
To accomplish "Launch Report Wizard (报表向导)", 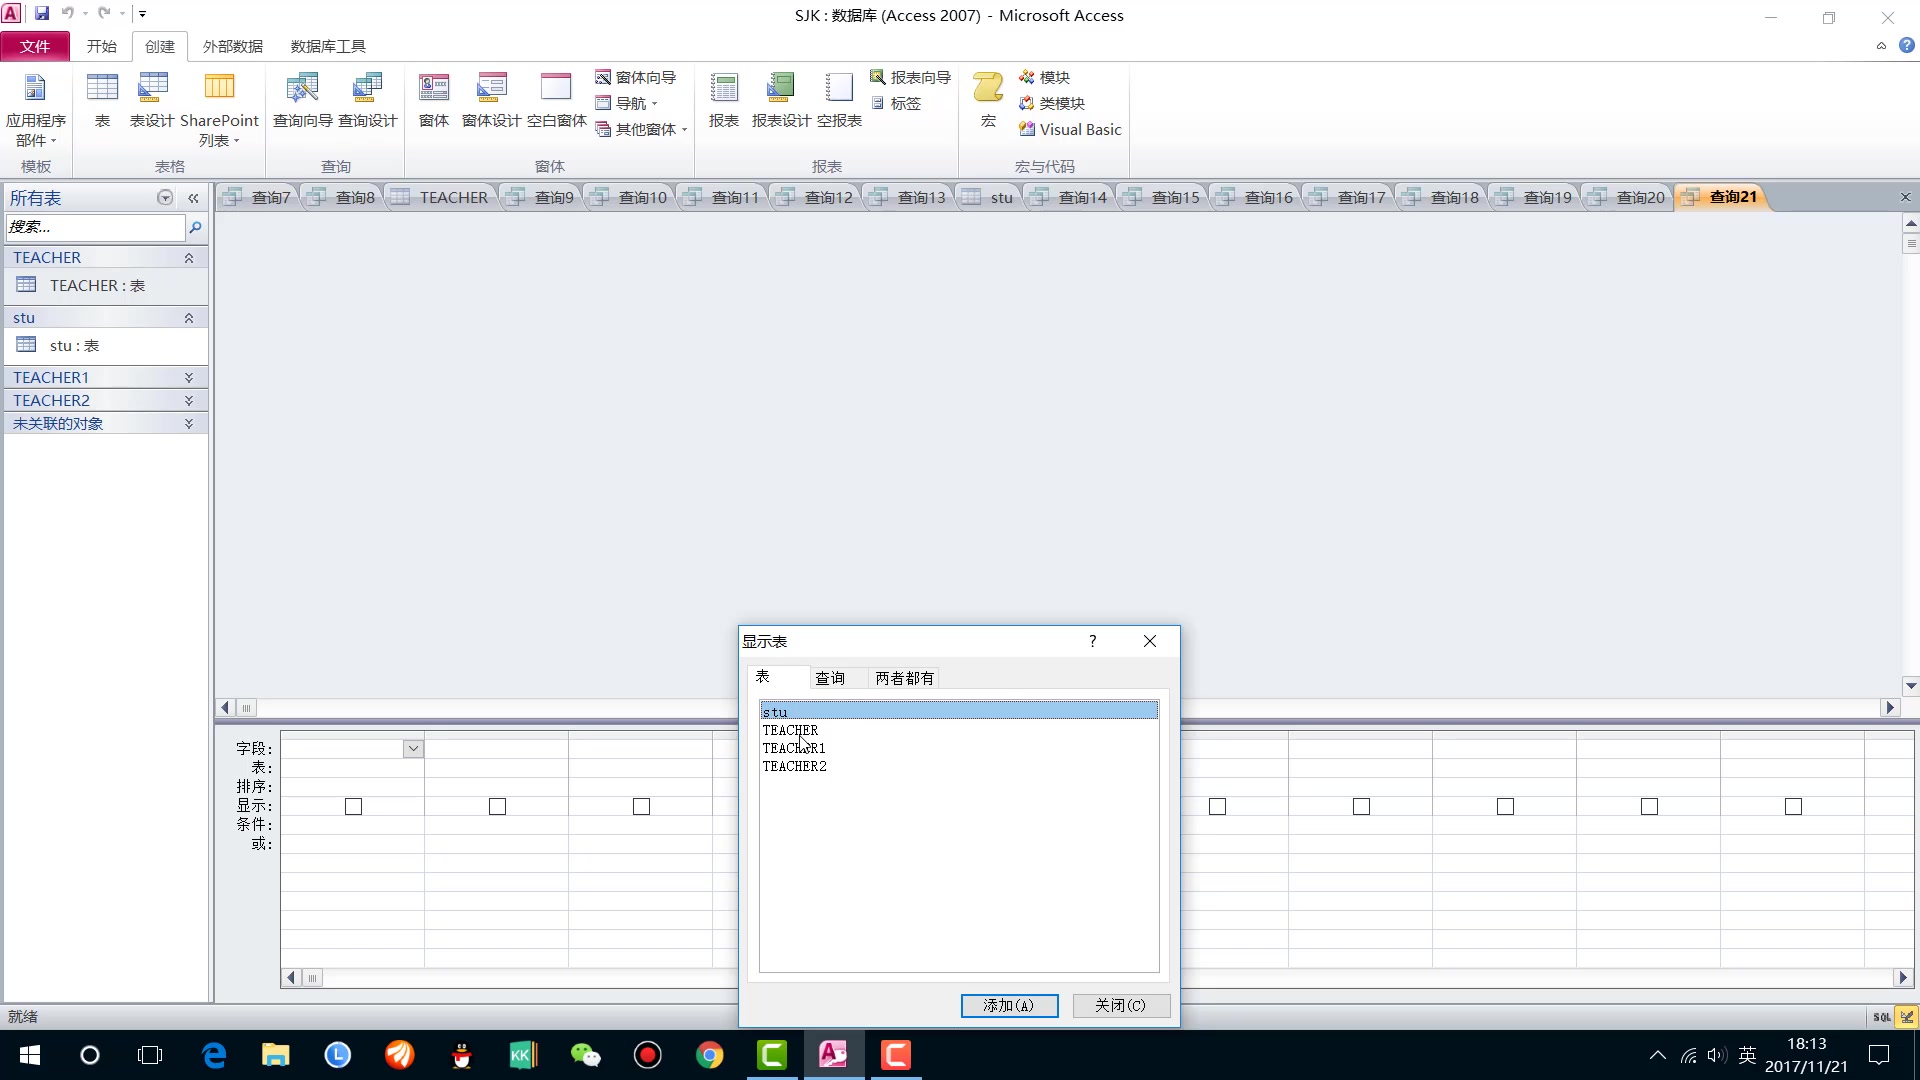I will point(910,77).
